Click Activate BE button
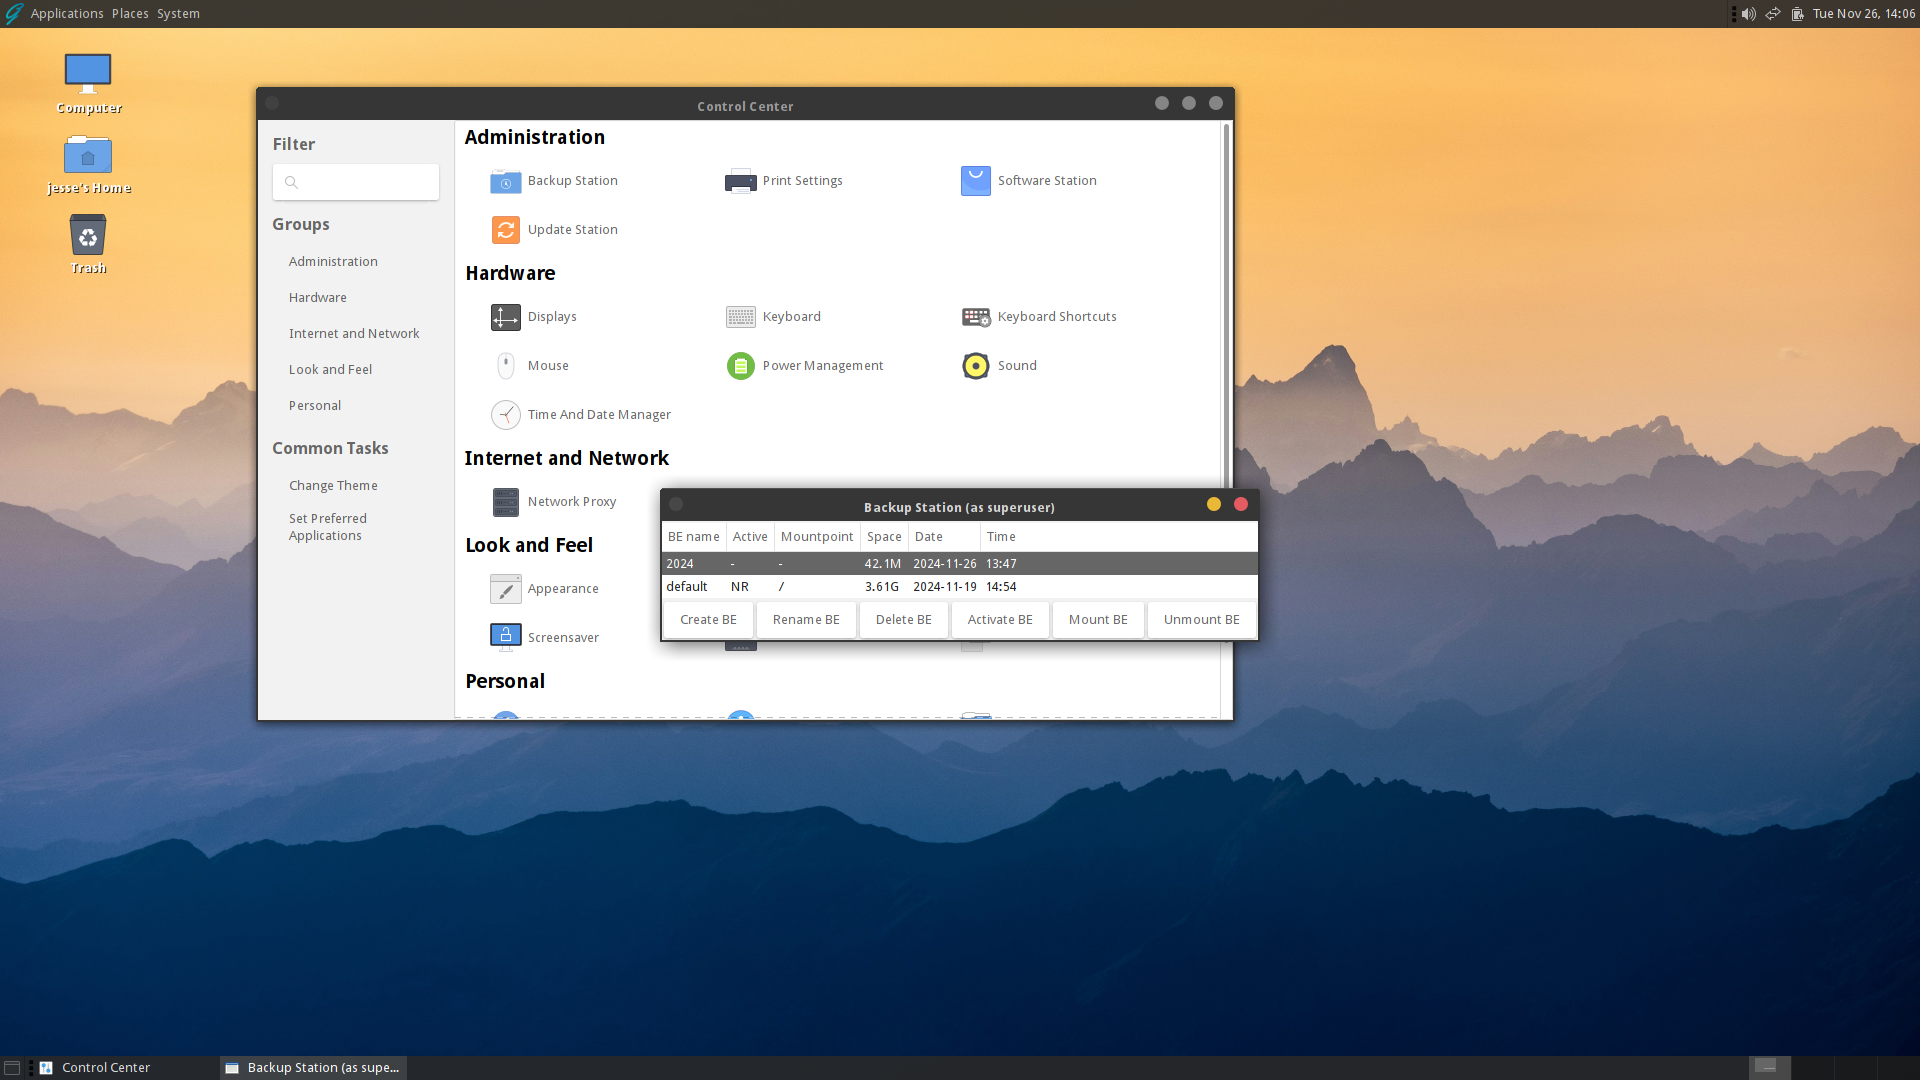Image resolution: width=1920 pixels, height=1080 pixels. [x=1000, y=620]
